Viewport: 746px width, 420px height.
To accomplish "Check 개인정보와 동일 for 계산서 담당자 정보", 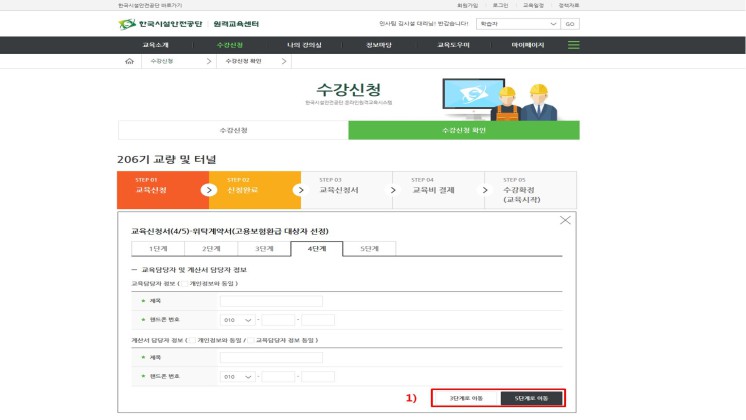I will click(x=192, y=340).
